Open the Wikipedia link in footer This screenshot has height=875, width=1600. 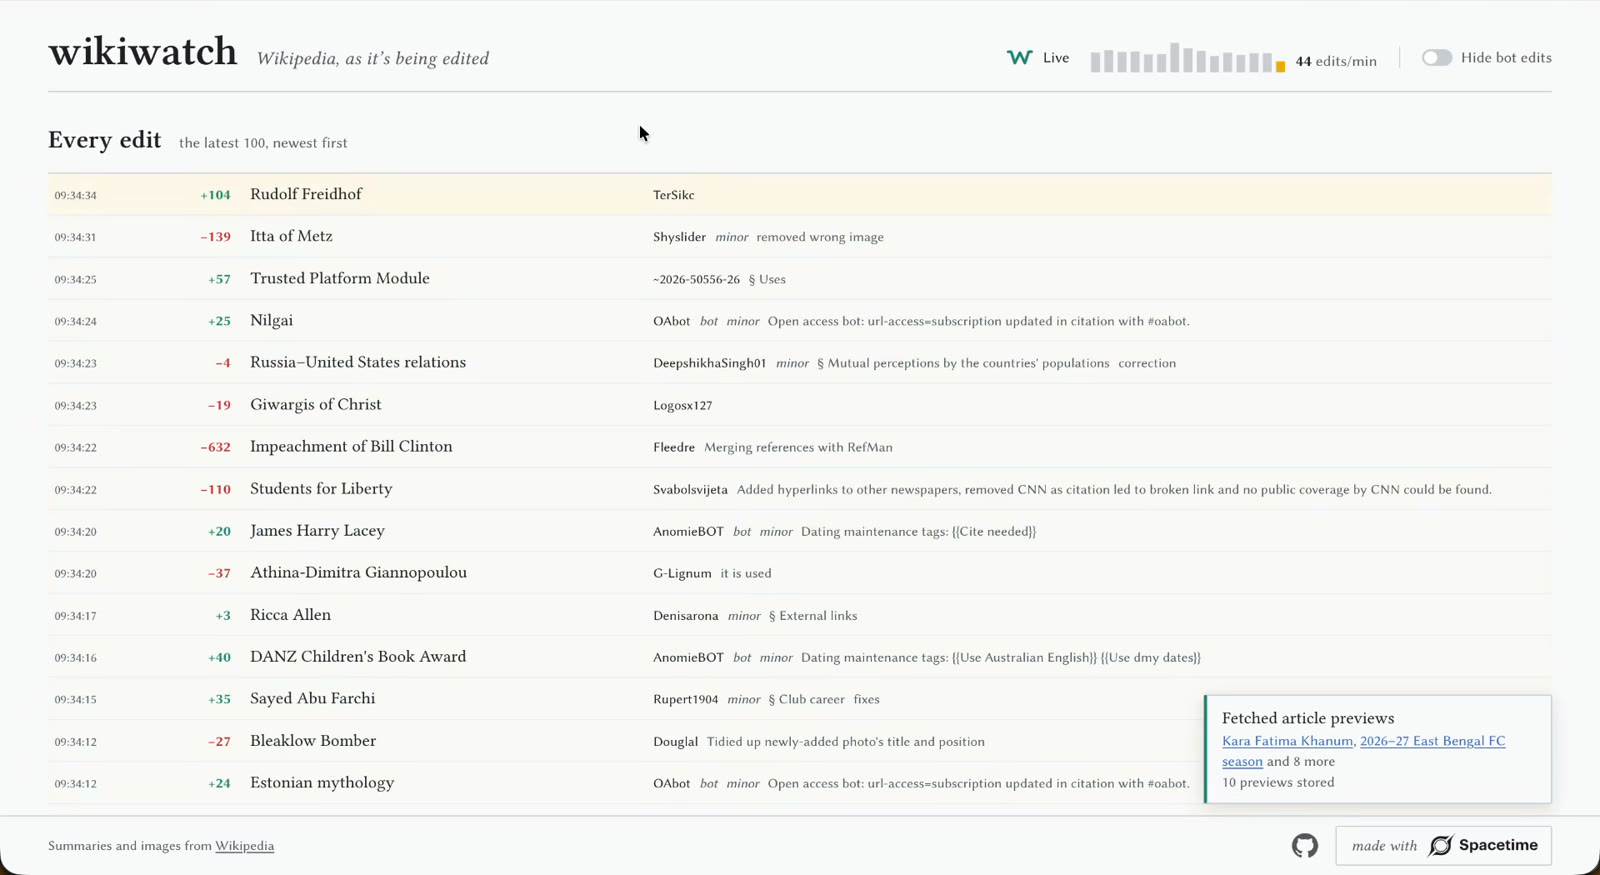(245, 846)
